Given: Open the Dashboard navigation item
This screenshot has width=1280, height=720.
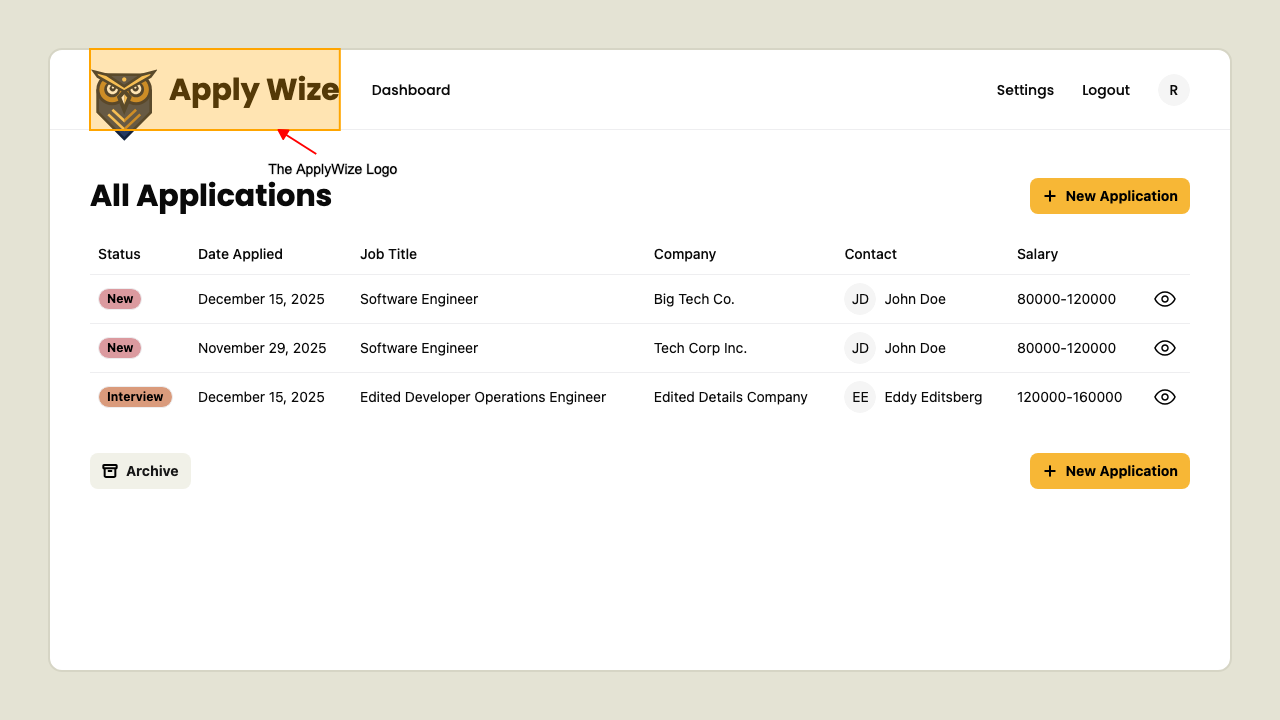Looking at the screenshot, I should [410, 90].
